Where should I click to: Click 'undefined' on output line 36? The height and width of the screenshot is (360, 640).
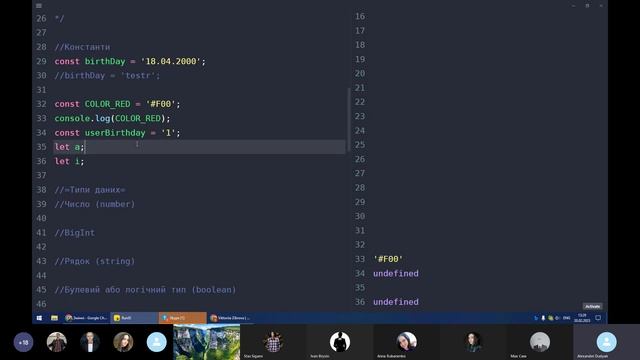(x=396, y=302)
